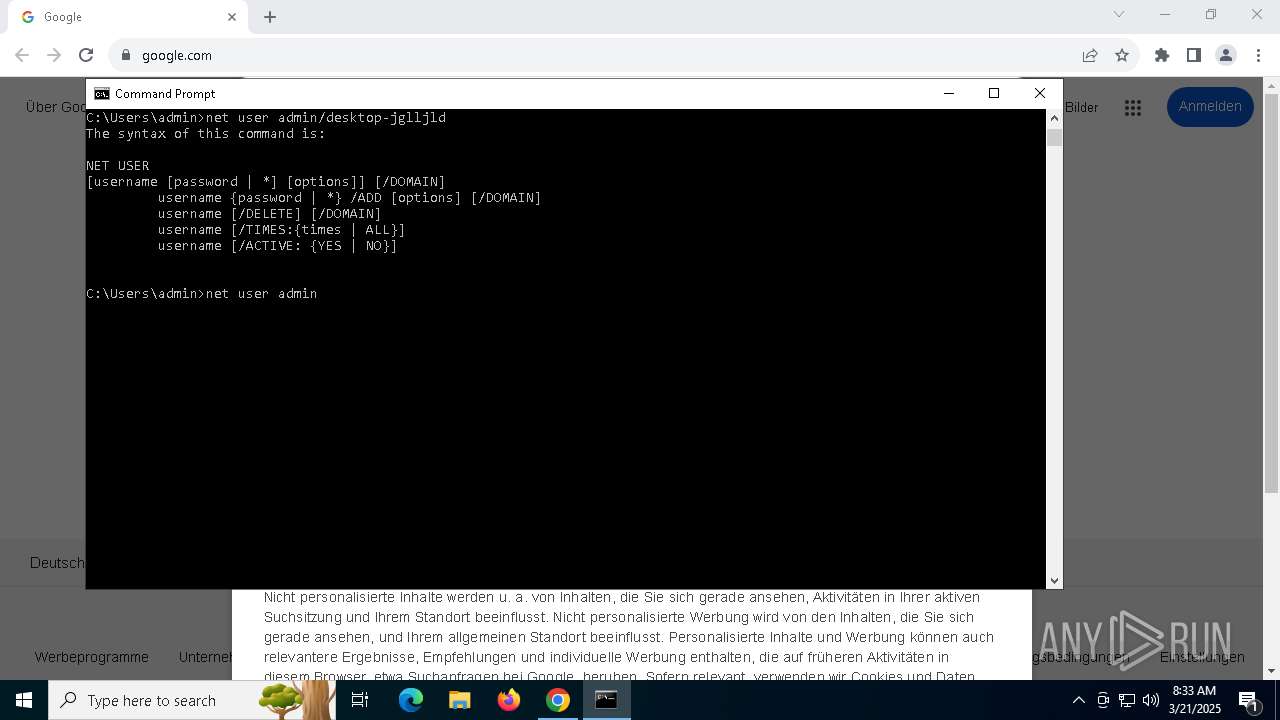The image size is (1280, 720).
Task: Open the Windows Start menu
Action: pyautogui.click(x=24, y=700)
